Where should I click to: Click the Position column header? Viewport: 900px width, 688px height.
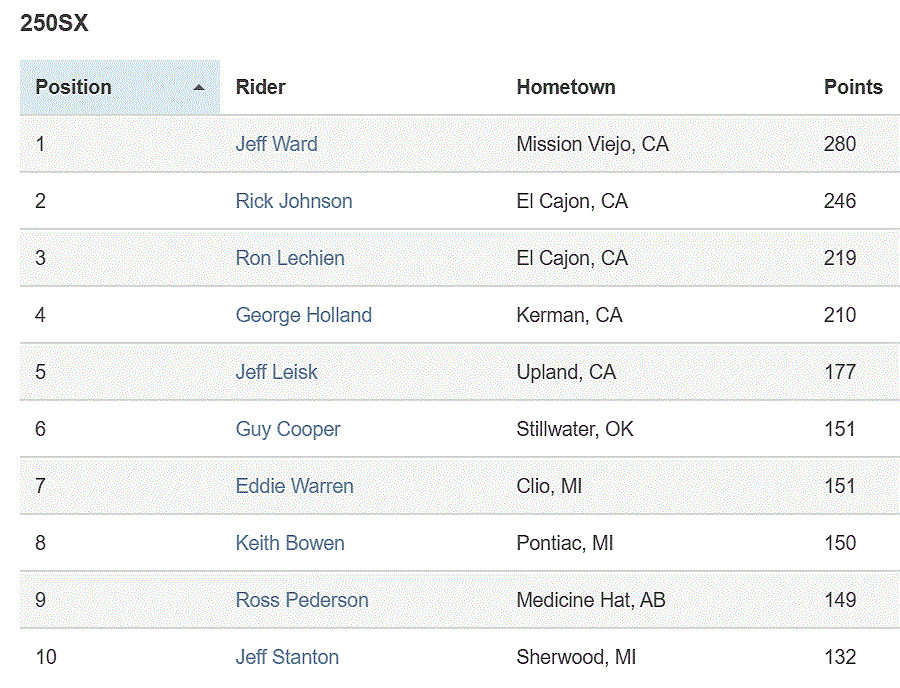click(x=74, y=87)
